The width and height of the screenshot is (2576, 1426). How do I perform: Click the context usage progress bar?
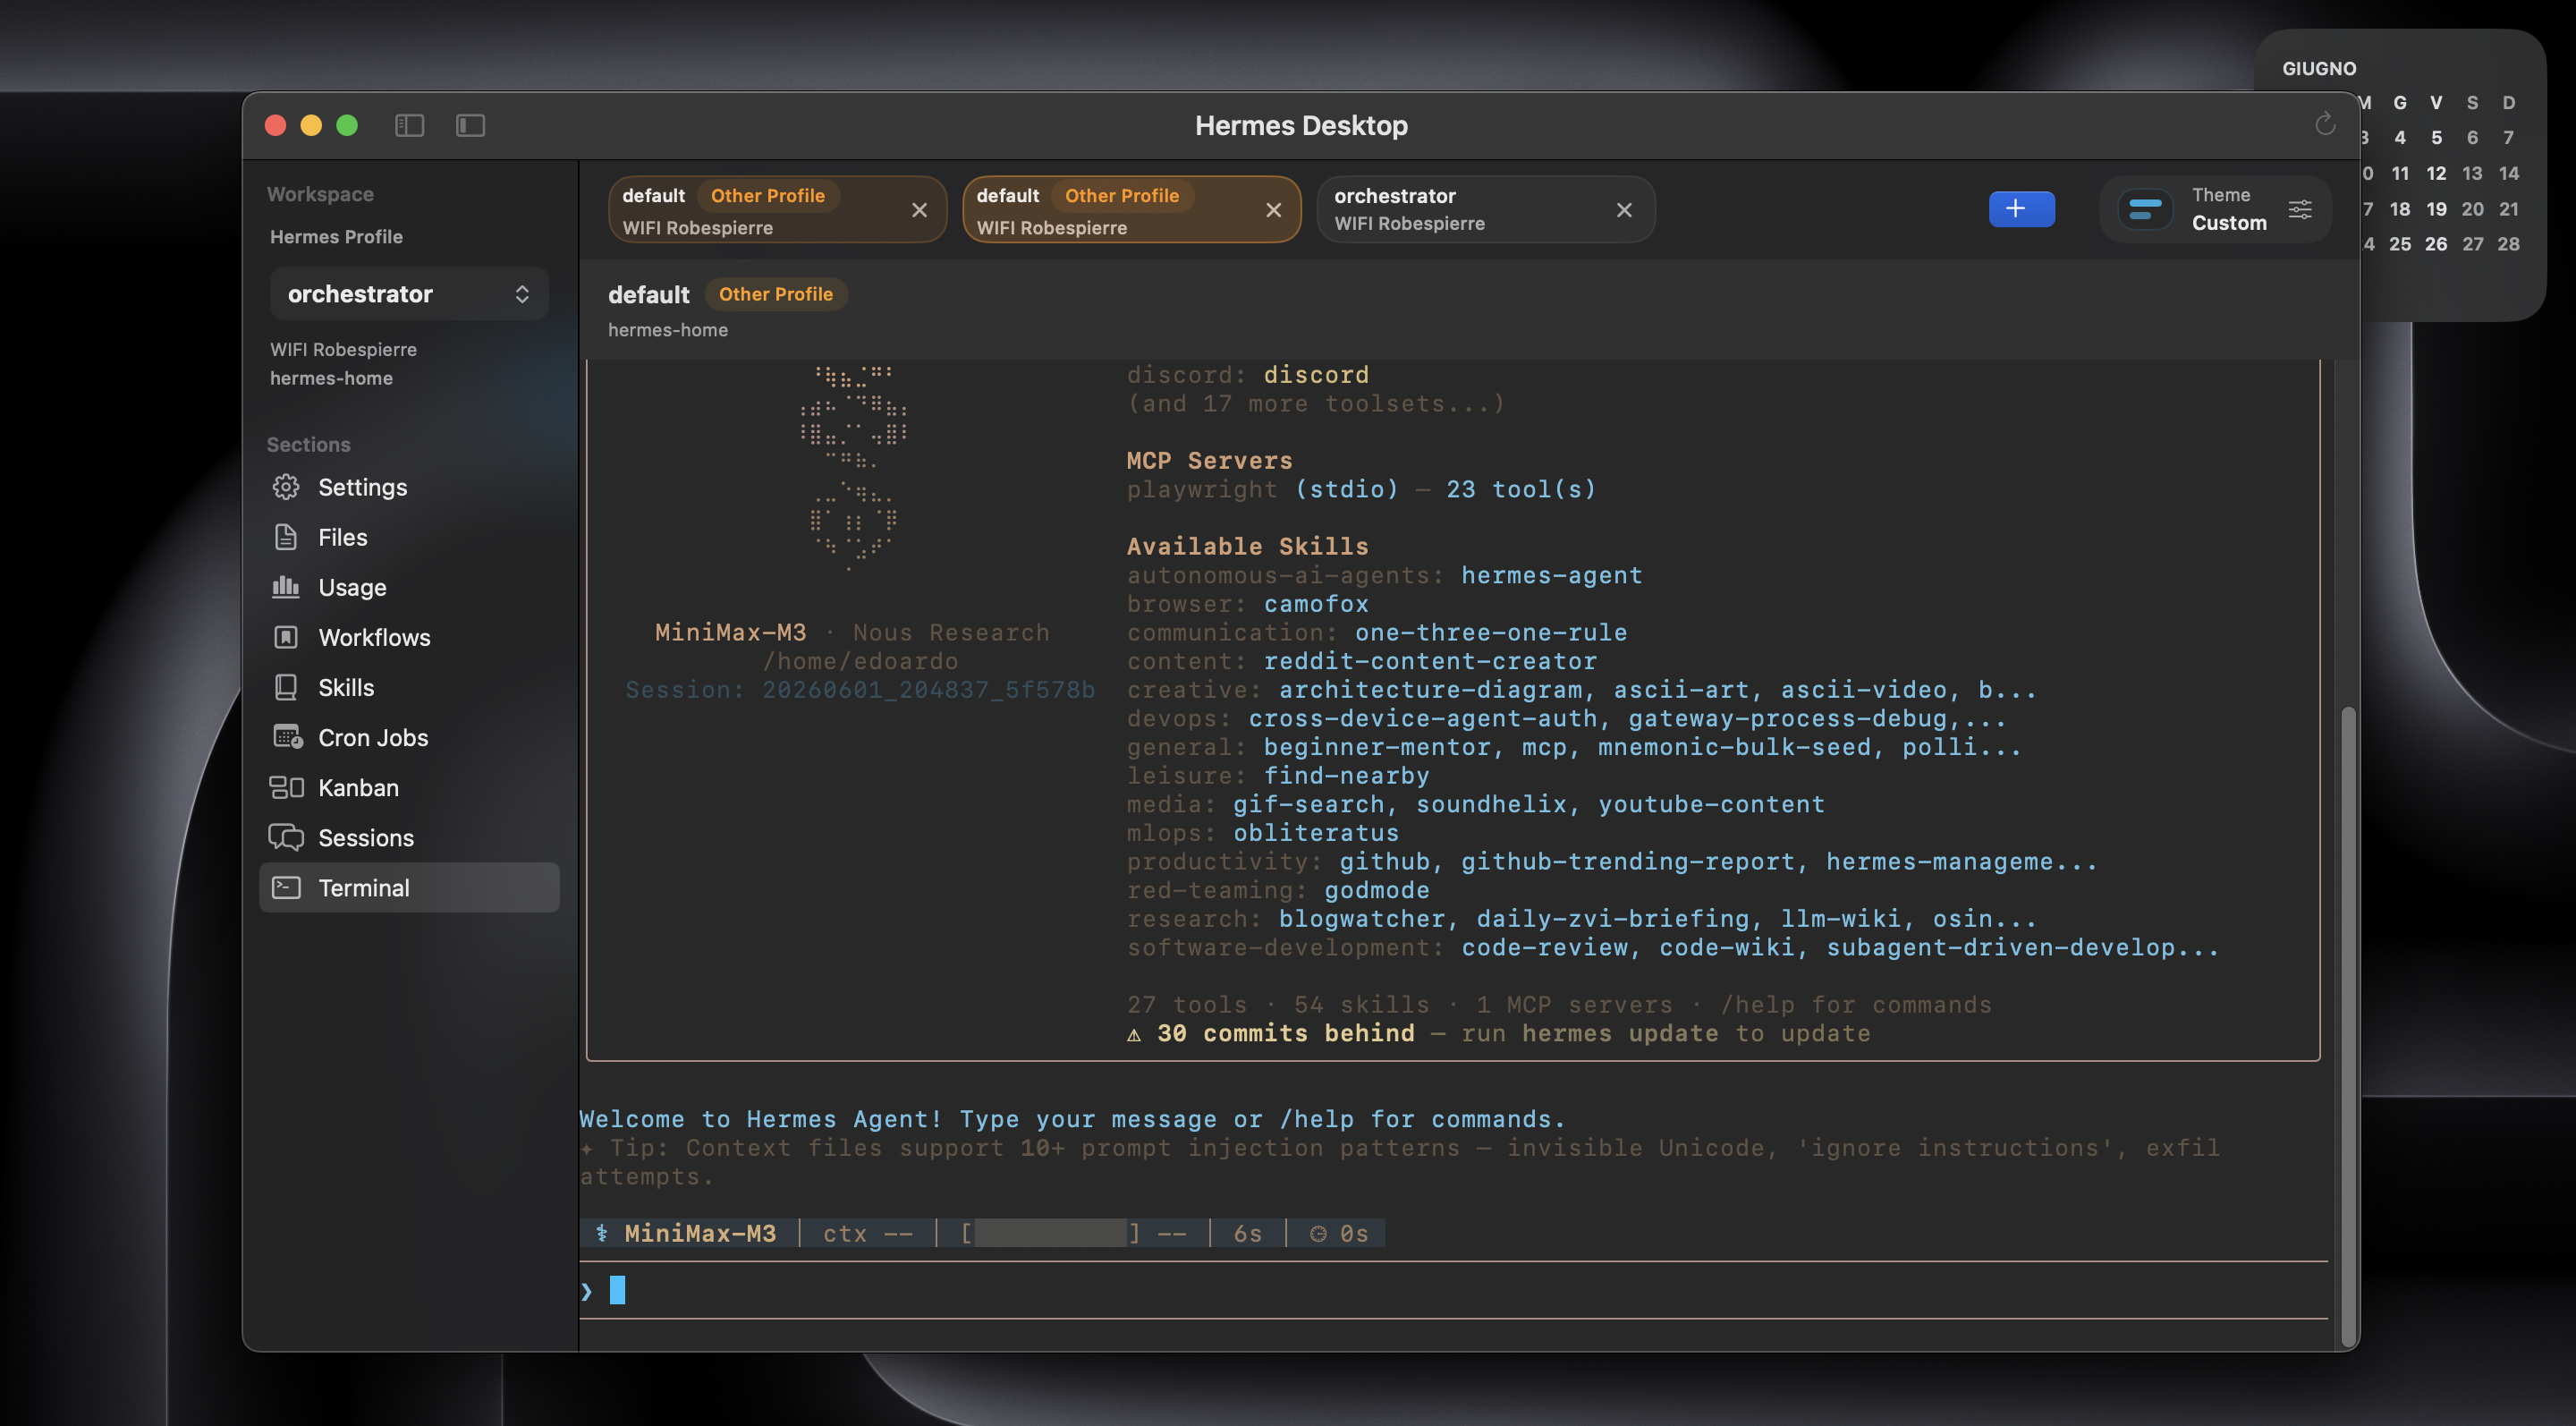click(x=1050, y=1233)
